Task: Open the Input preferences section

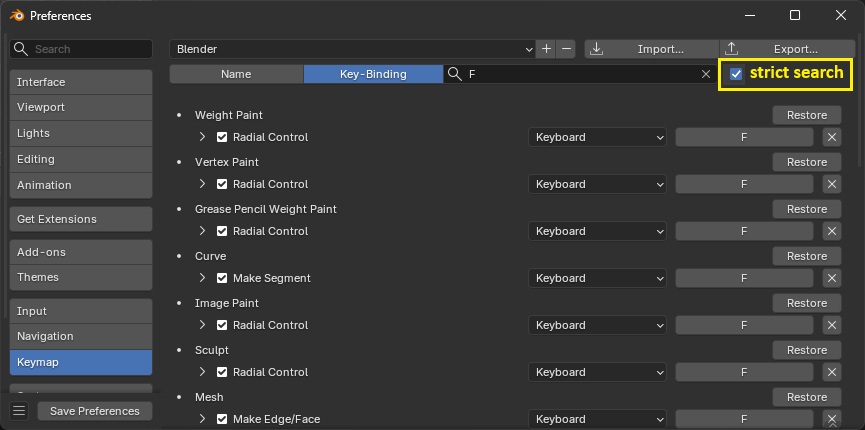Action: [81, 311]
